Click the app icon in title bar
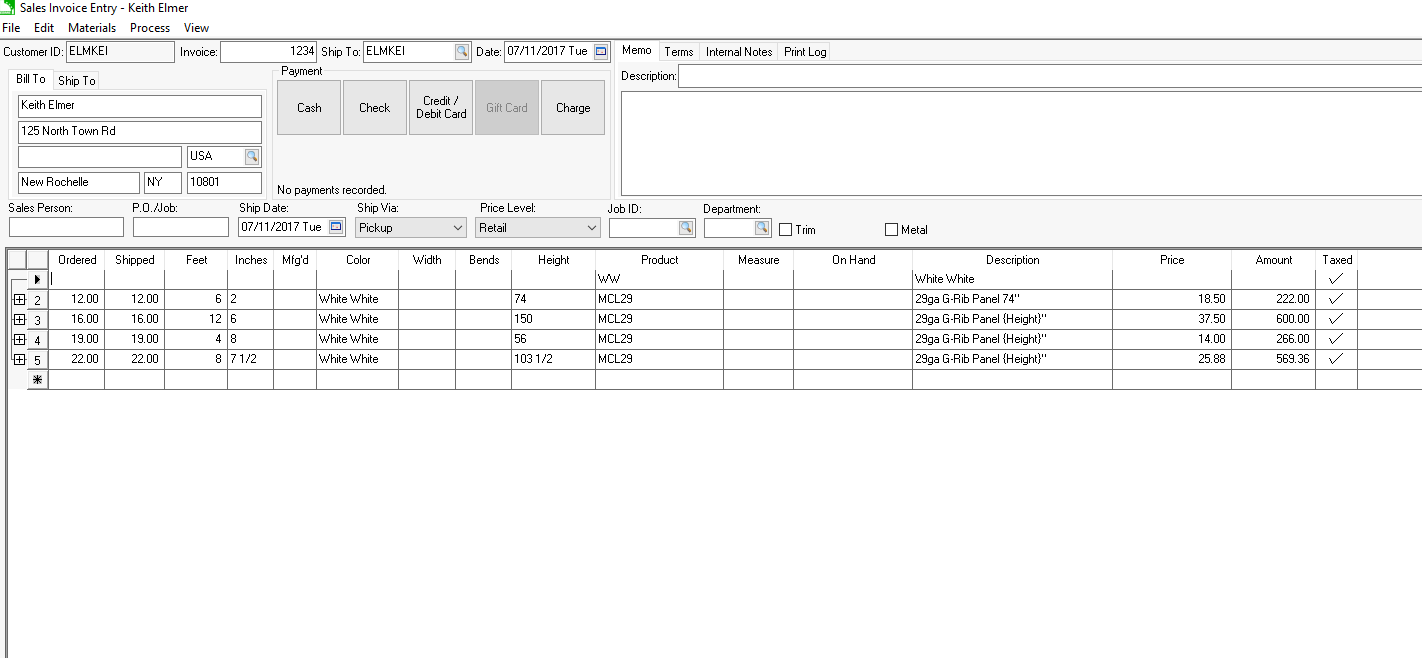The height and width of the screenshot is (658, 1422). [x=9, y=8]
